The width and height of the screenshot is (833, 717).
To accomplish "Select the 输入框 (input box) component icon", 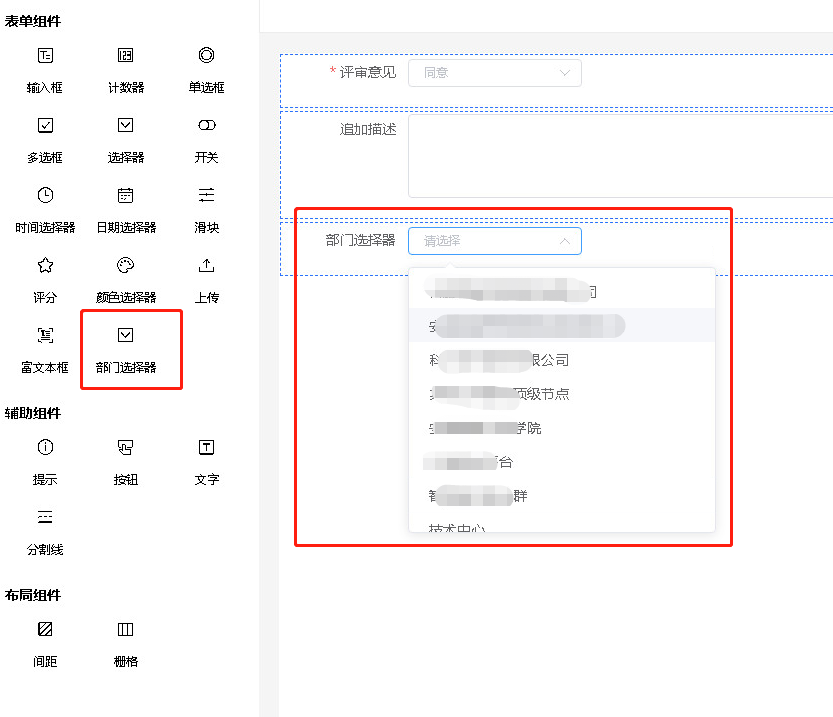I will click(45, 56).
